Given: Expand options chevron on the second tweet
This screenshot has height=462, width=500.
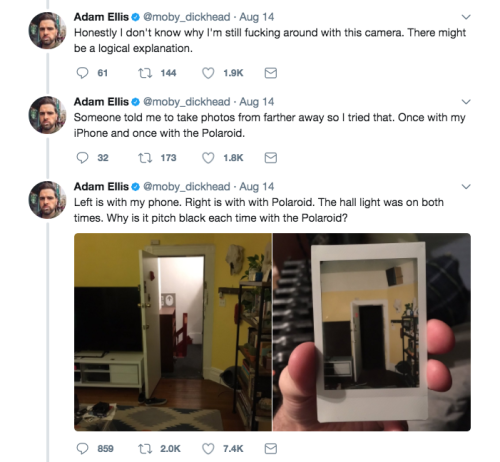Looking at the screenshot, I should 466,102.
